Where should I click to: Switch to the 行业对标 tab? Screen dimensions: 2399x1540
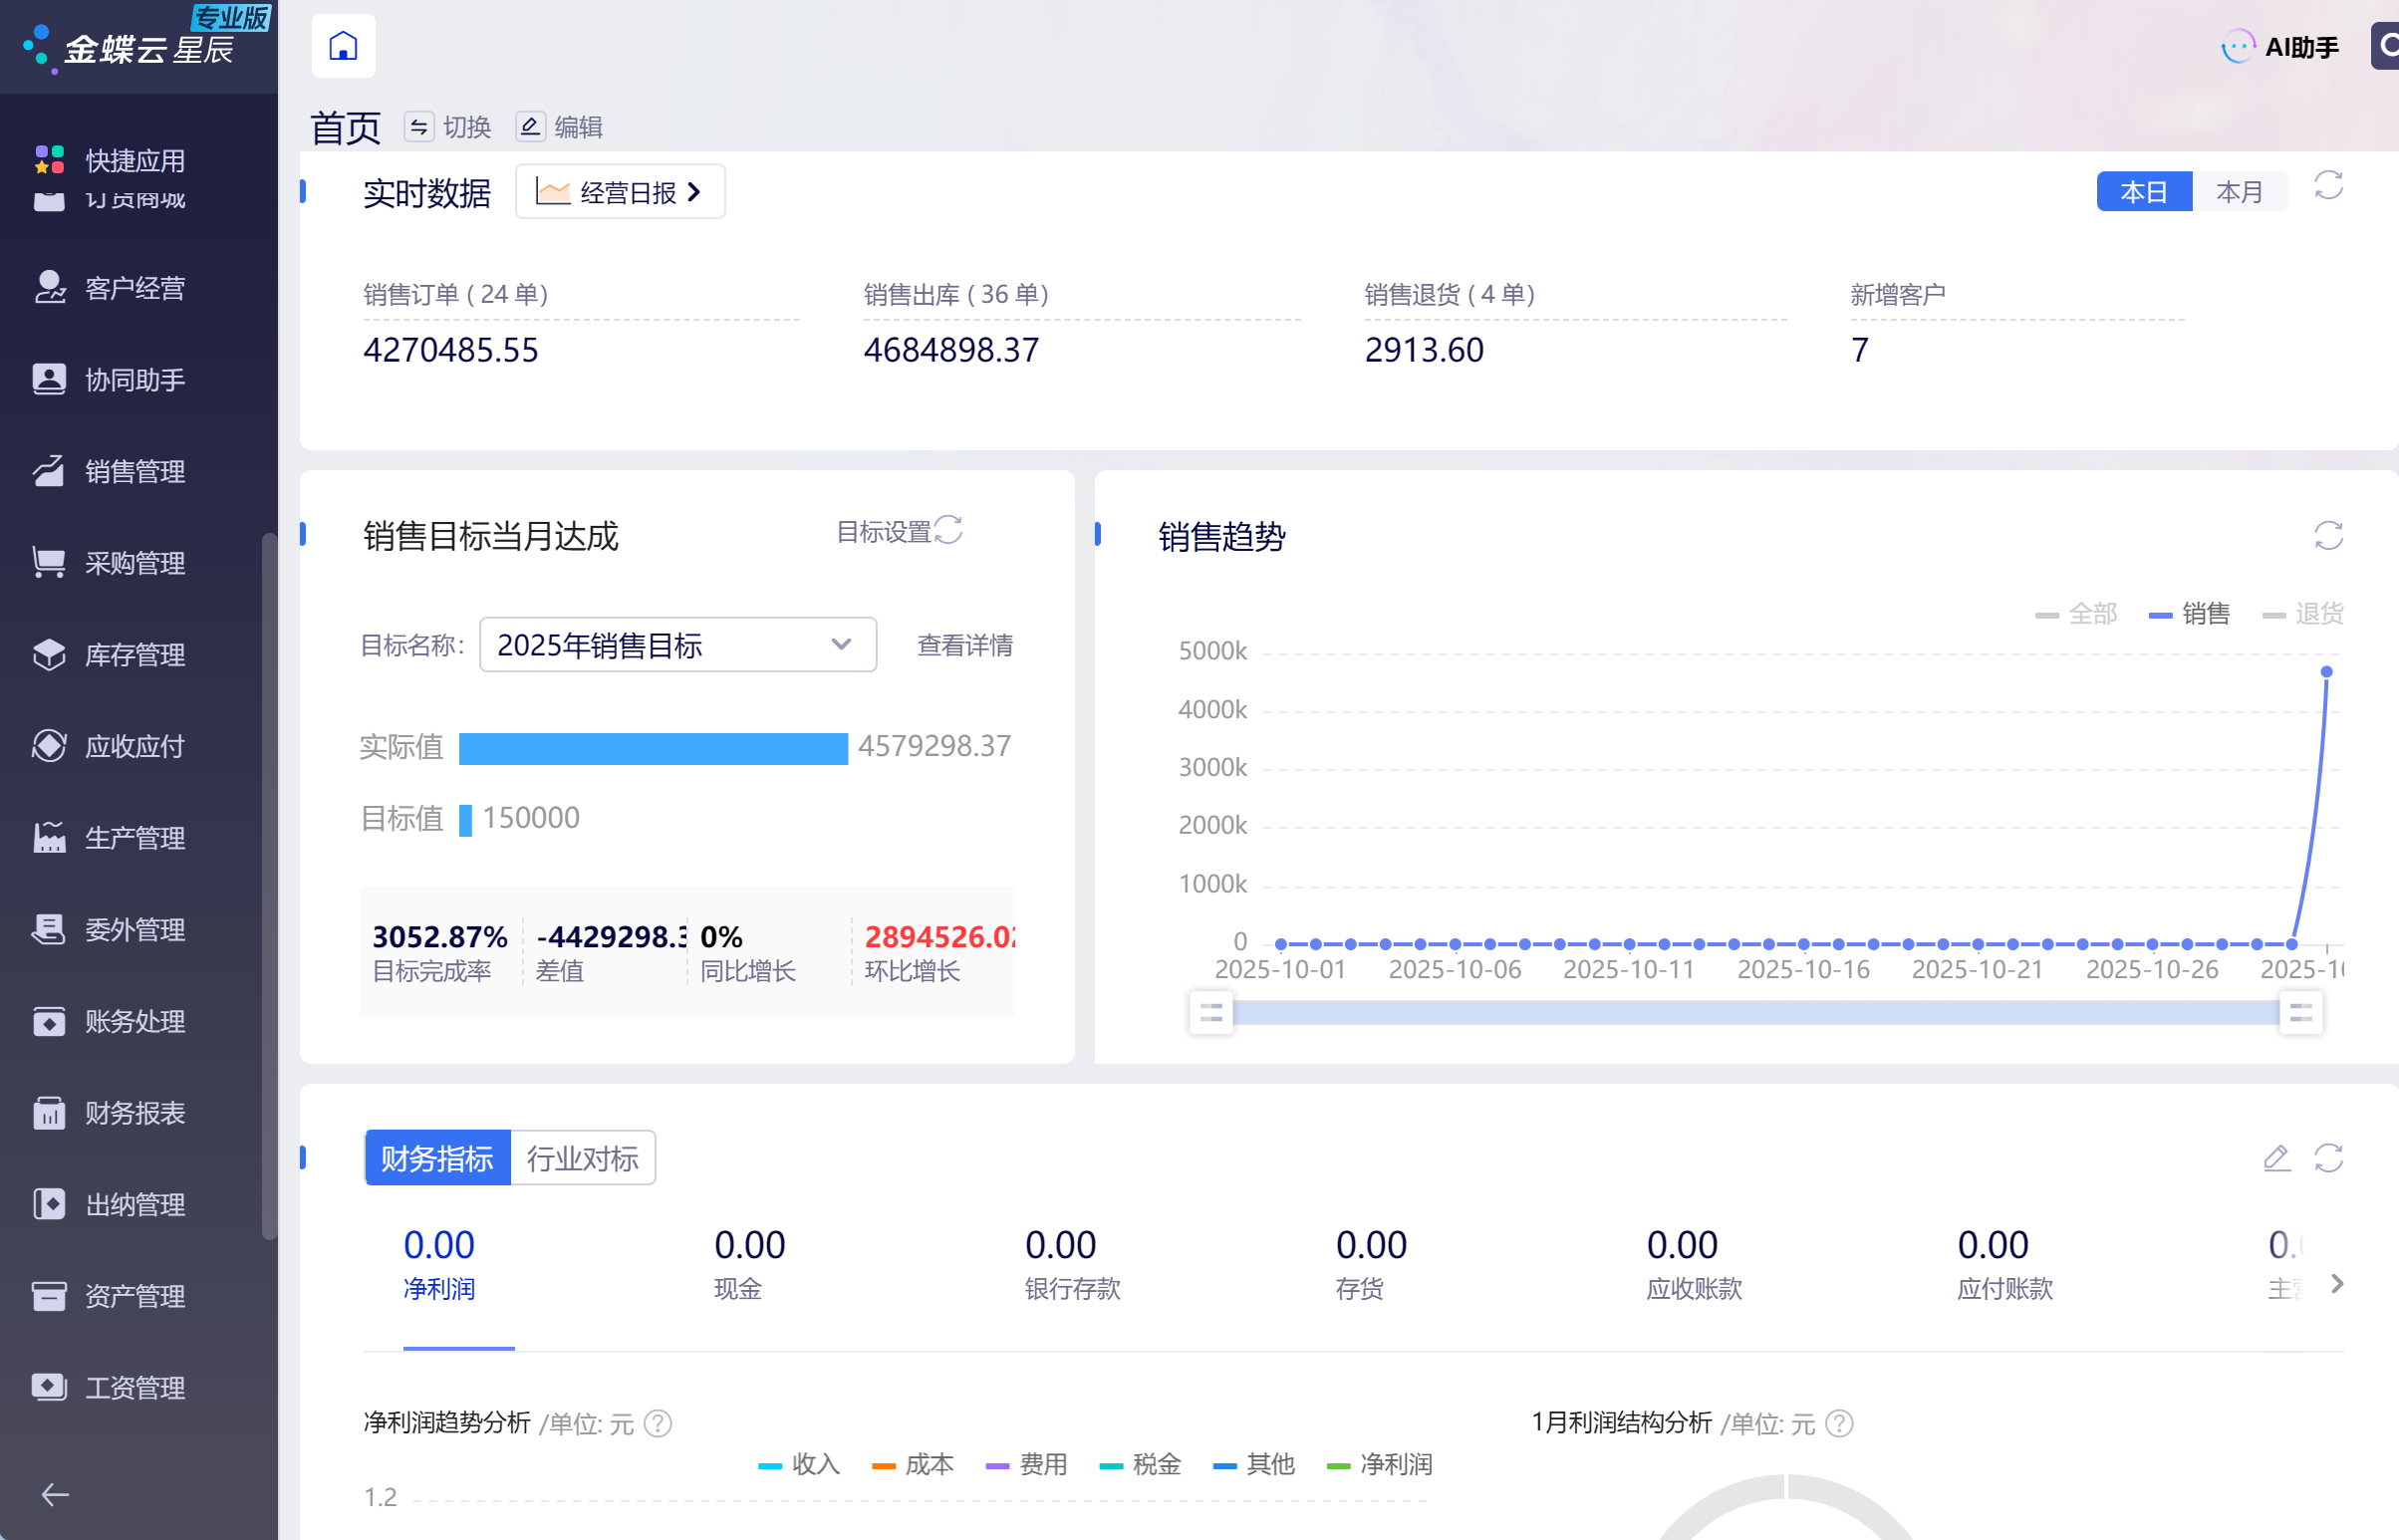583,1158
